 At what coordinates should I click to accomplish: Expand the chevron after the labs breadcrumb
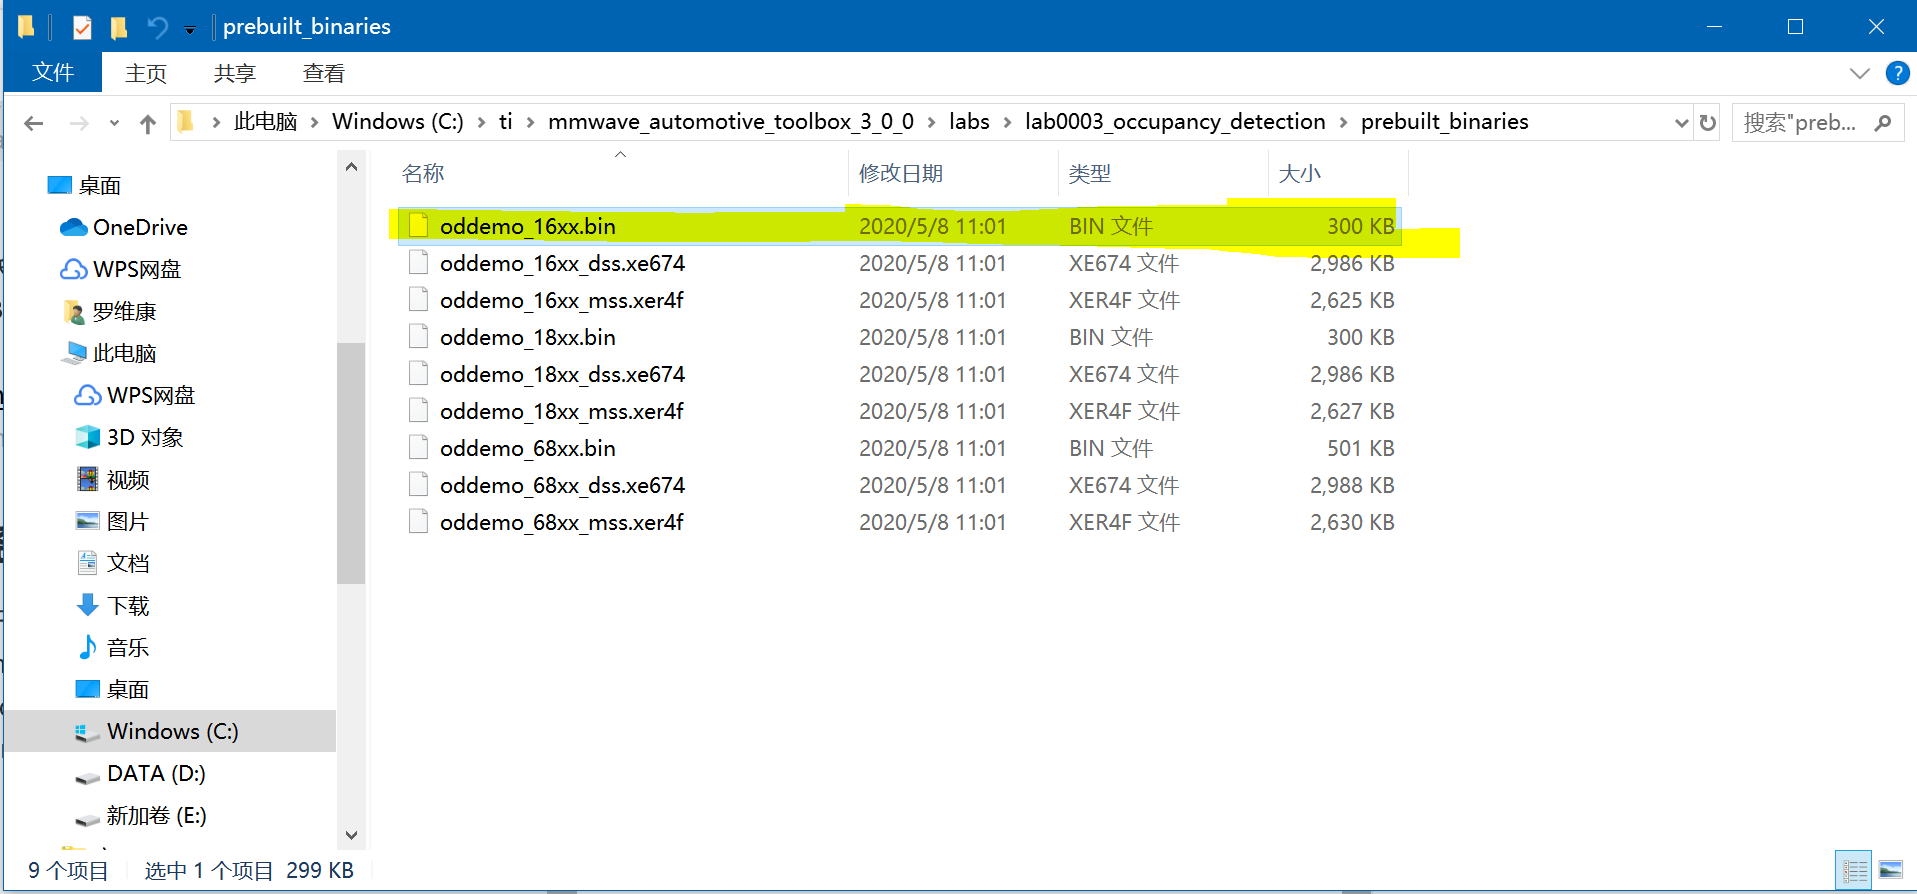[x=1007, y=123]
